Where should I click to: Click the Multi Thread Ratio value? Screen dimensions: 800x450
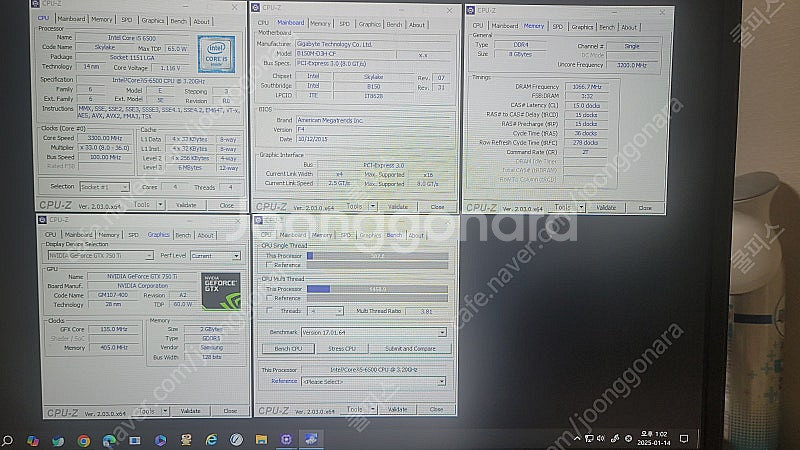coord(427,311)
